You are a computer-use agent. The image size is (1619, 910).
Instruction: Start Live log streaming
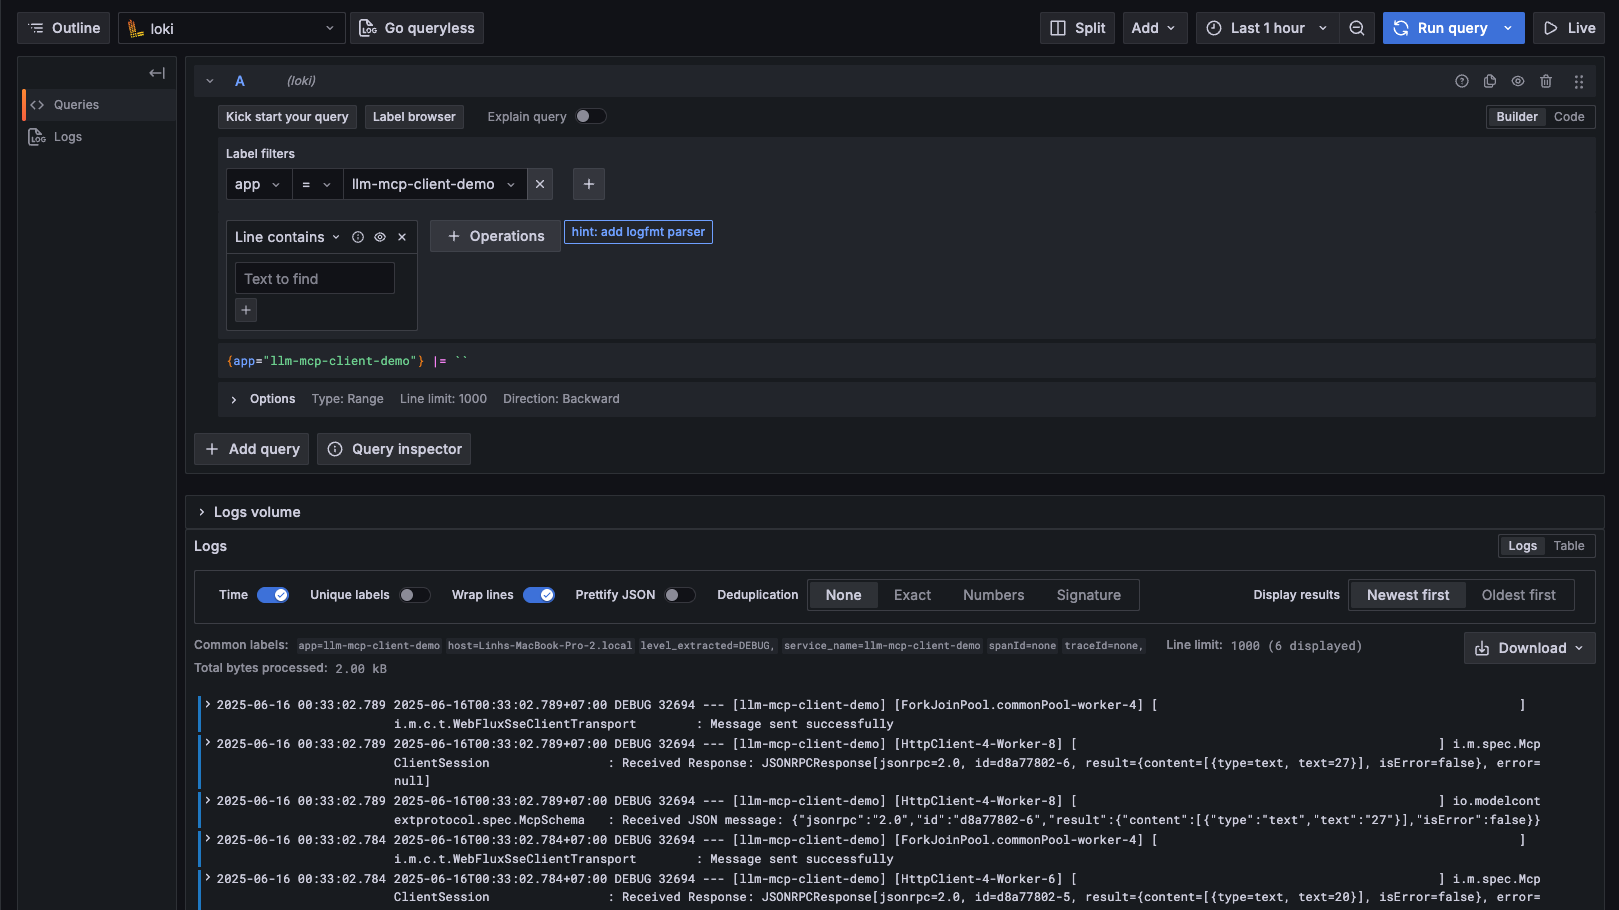pos(1569,28)
